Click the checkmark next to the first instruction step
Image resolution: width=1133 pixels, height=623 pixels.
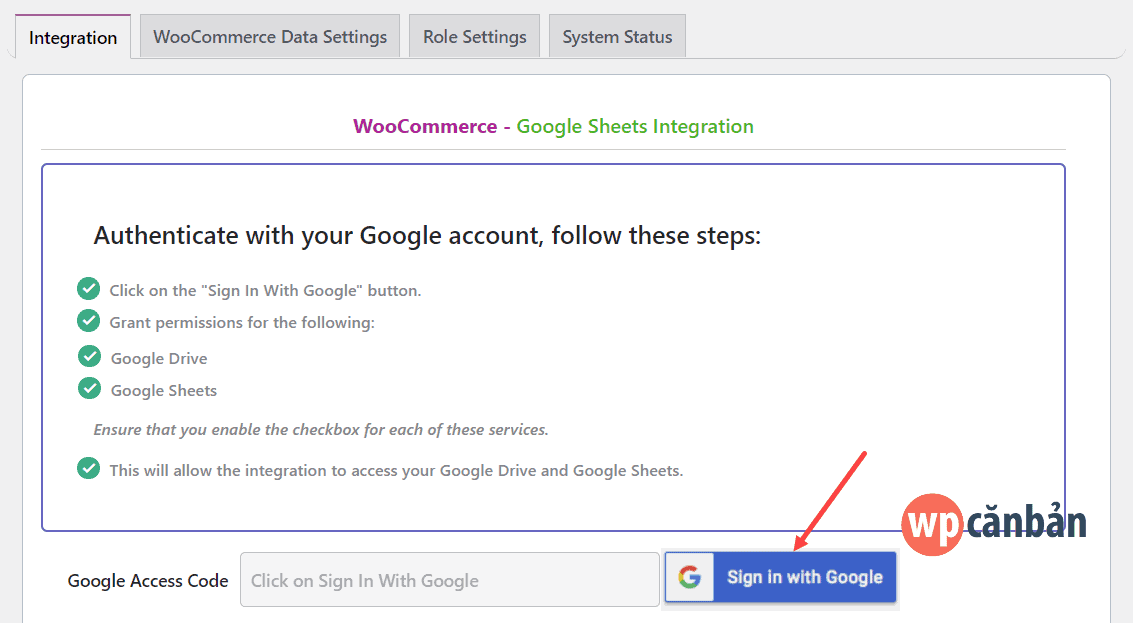88,288
